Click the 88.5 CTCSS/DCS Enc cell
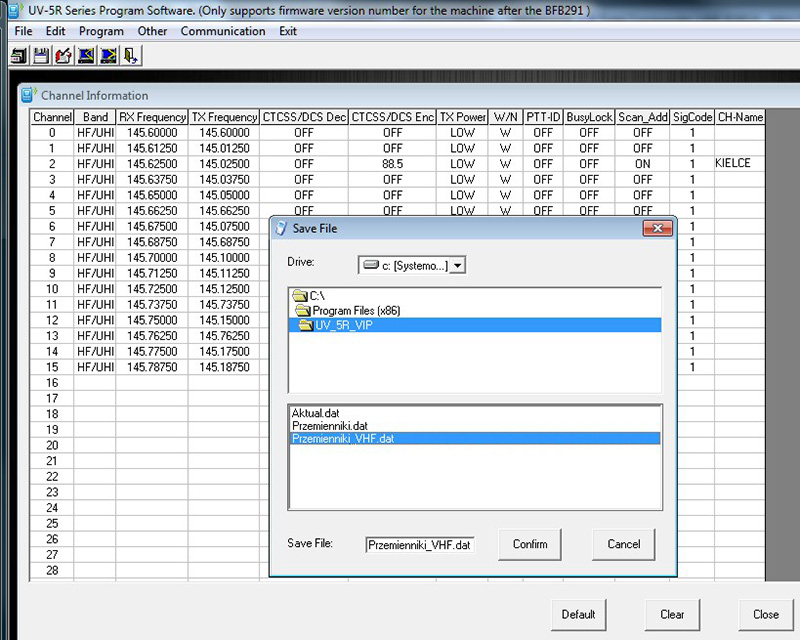The height and width of the screenshot is (640, 800). pos(392,164)
